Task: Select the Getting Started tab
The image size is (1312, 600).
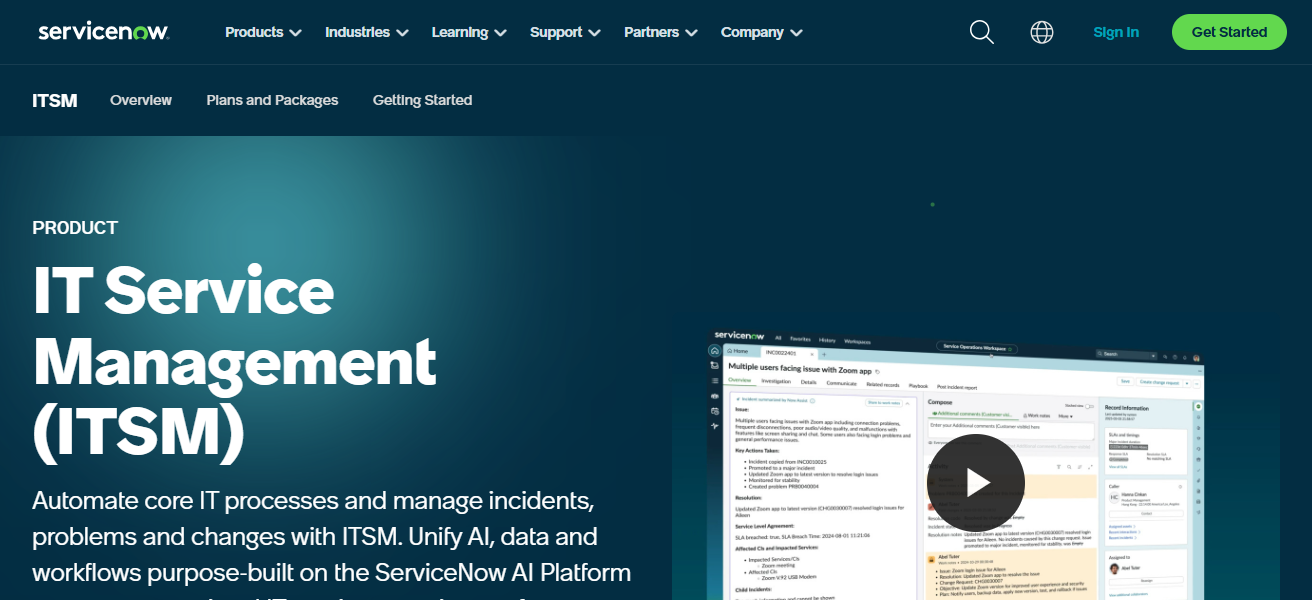Action: pos(422,100)
